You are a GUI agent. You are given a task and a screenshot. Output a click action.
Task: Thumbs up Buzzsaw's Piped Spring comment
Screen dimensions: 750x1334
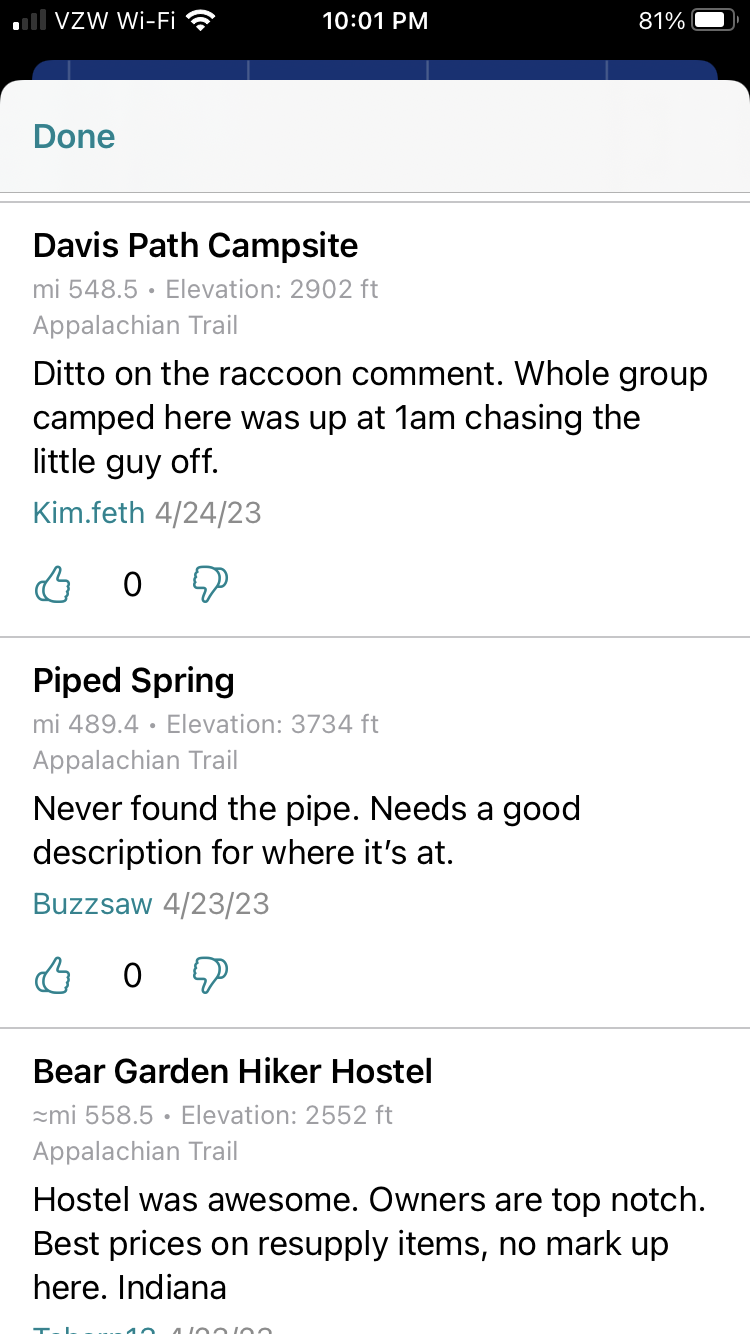pyautogui.click(x=53, y=975)
